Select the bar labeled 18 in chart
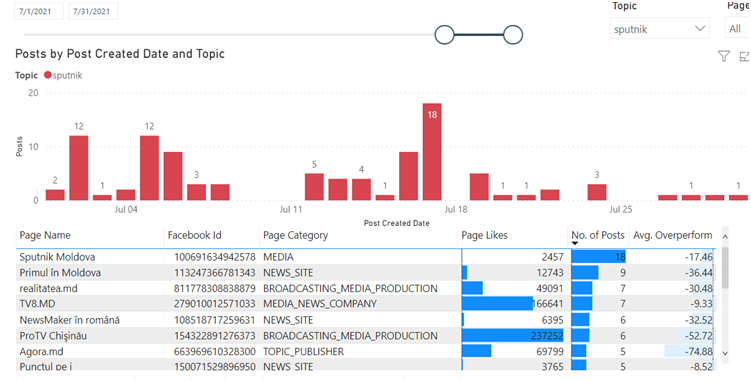751x382 pixels. pyautogui.click(x=432, y=152)
